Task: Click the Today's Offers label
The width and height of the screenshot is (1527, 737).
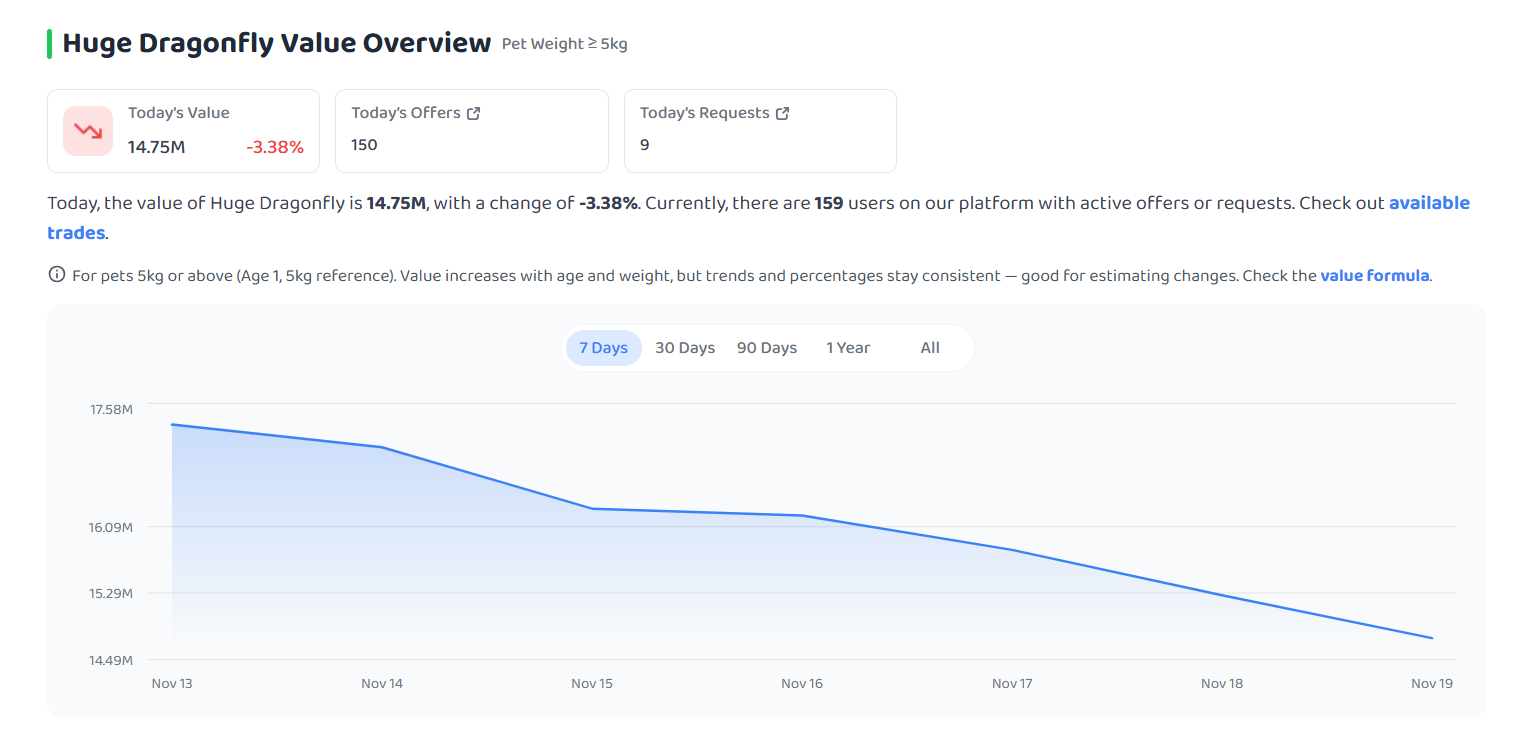Action: coord(406,113)
